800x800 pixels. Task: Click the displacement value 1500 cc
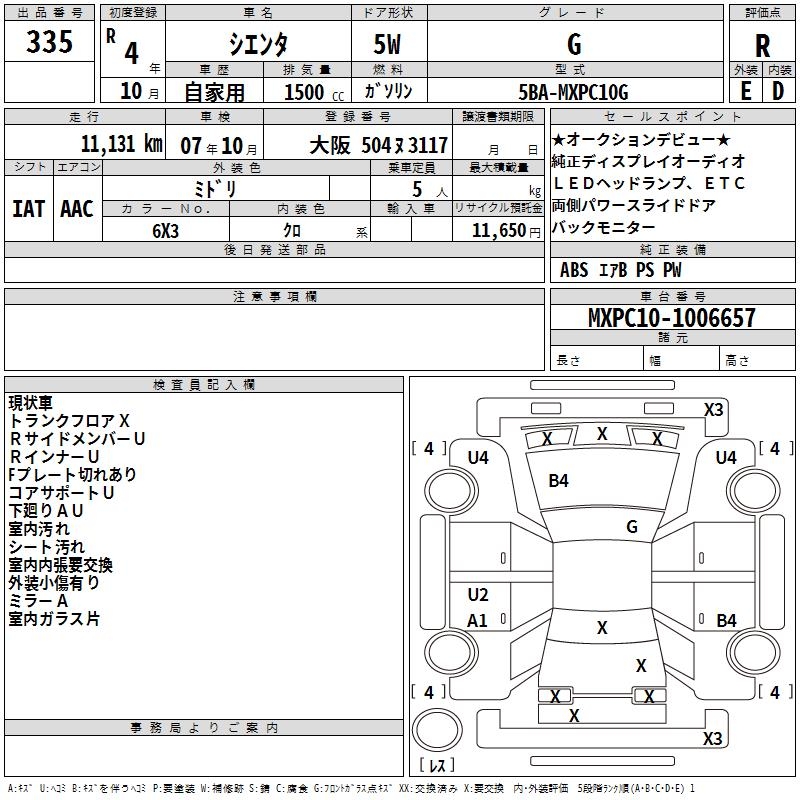[314, 92]
